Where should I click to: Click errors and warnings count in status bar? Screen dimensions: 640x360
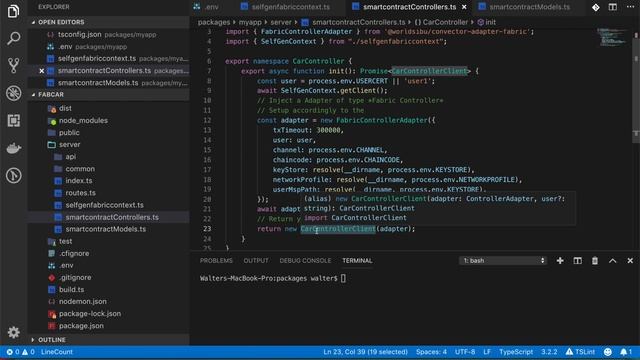(x=20, y=352)
